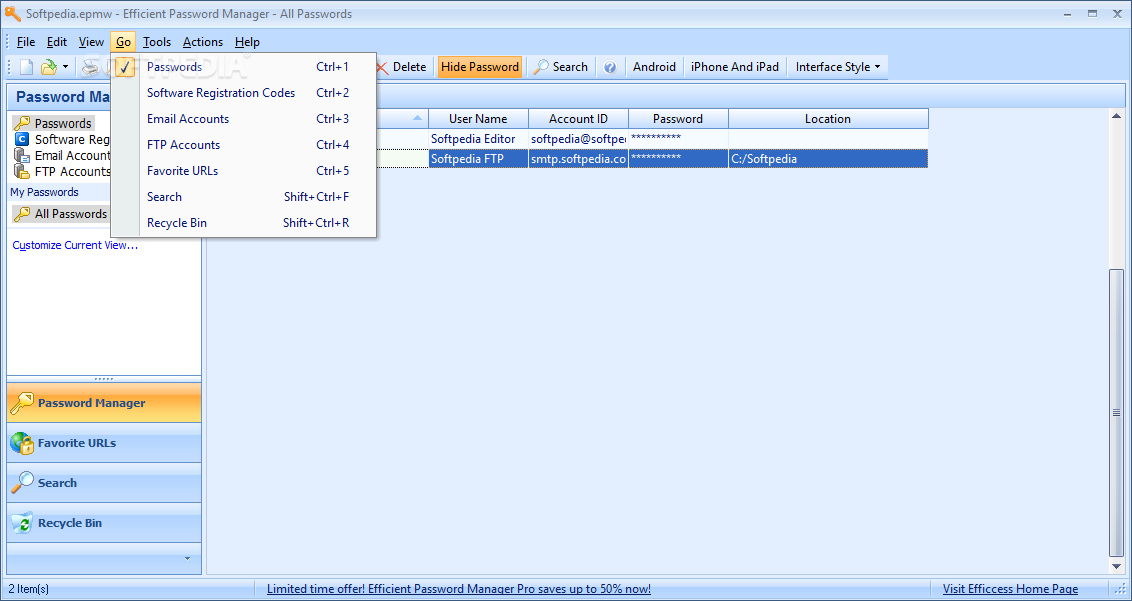Click Customize Current View link
Image resolution: width=1132 pixels, height=601 pixels.
pos(75,246)
